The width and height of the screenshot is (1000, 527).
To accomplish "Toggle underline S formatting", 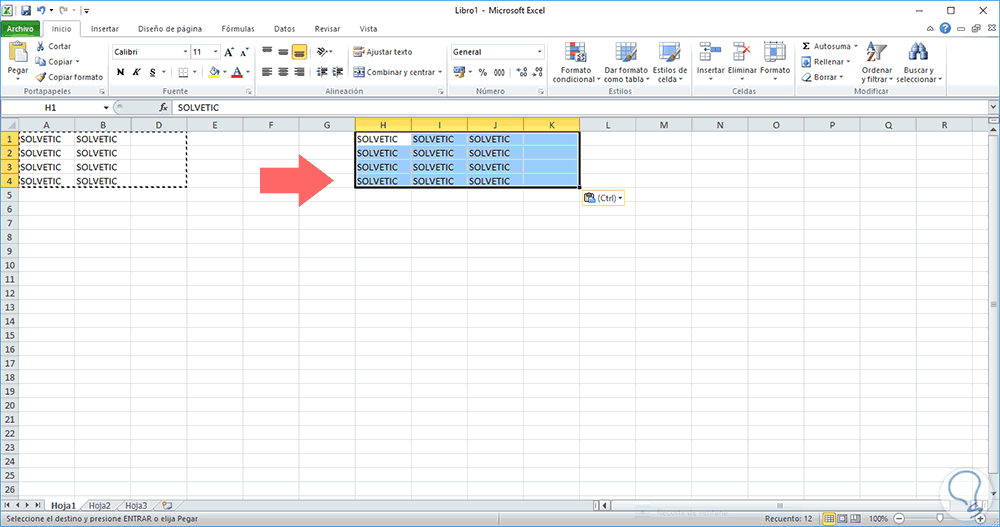I will tap(152, 72).
